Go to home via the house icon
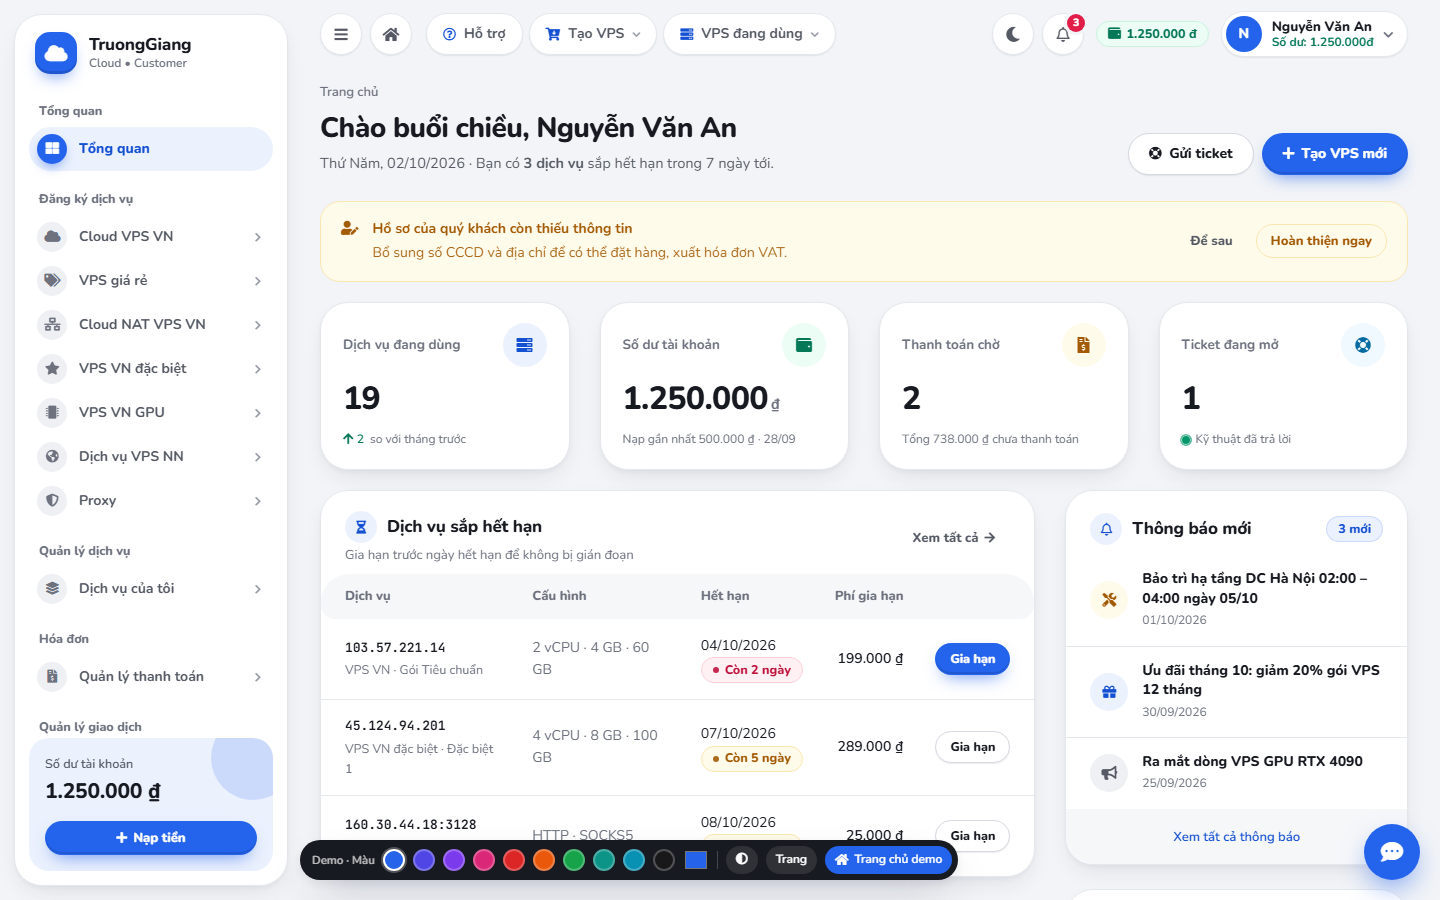Image resolution: width=1440 pixels, height=900 pixels. pyautogui.click(x=391, y=34)
